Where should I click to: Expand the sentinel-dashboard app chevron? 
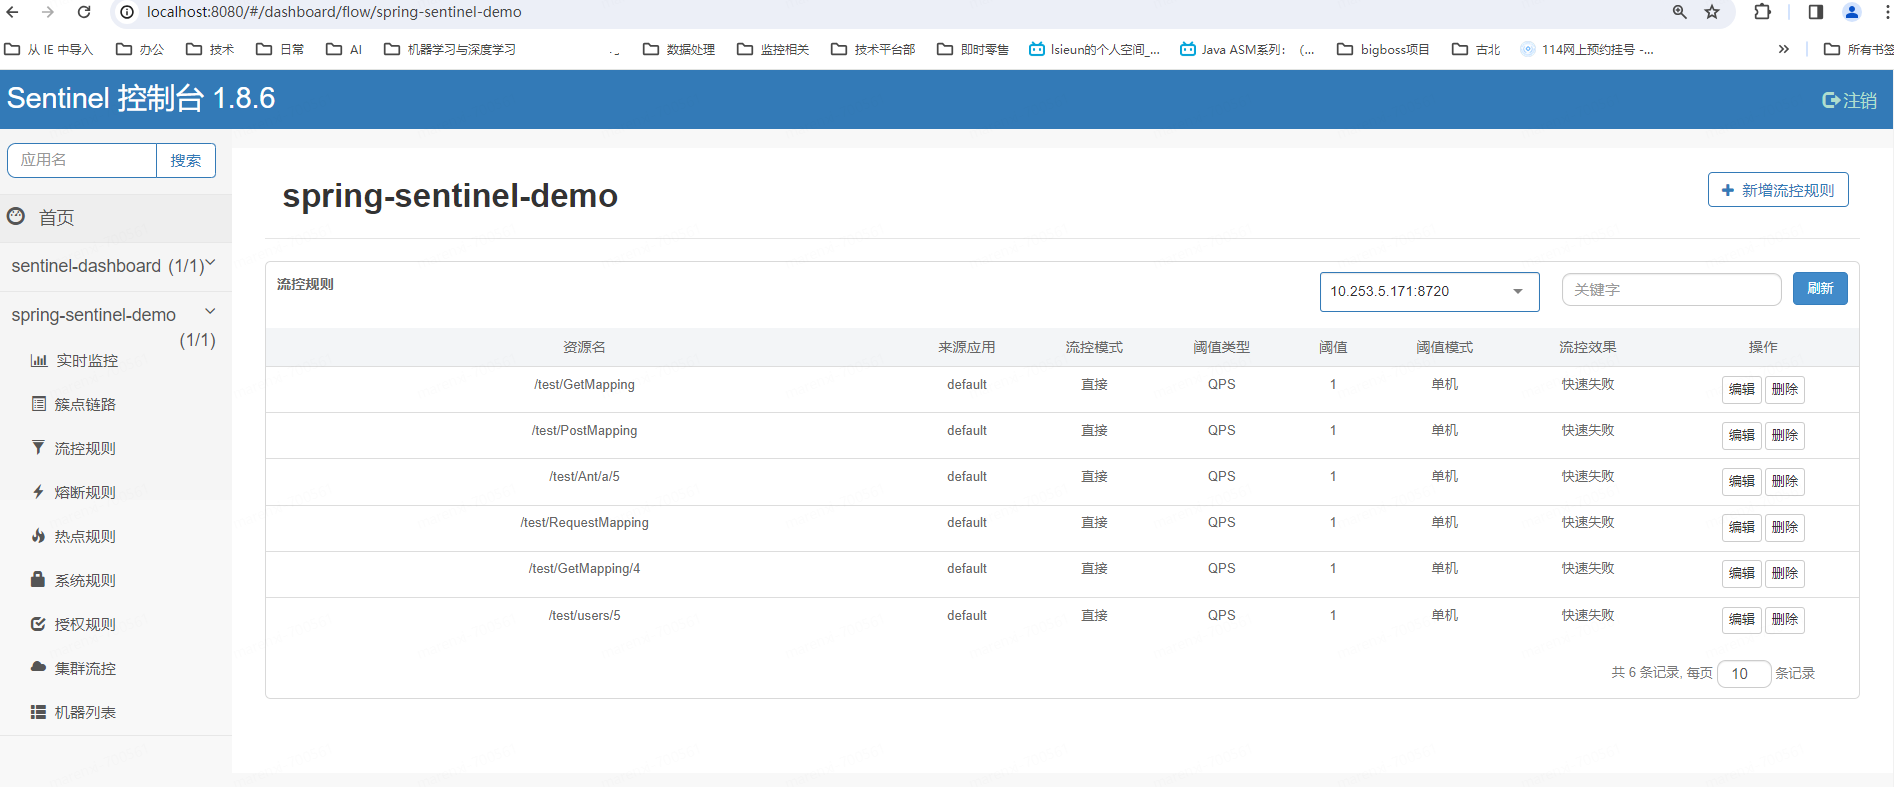coord(211,263)
